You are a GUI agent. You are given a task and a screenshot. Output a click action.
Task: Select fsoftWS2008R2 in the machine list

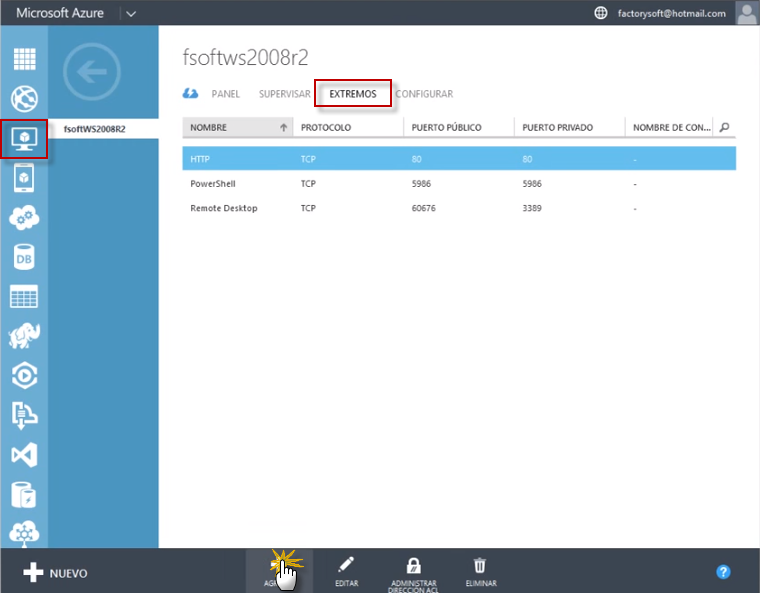(x=94, y=129)
